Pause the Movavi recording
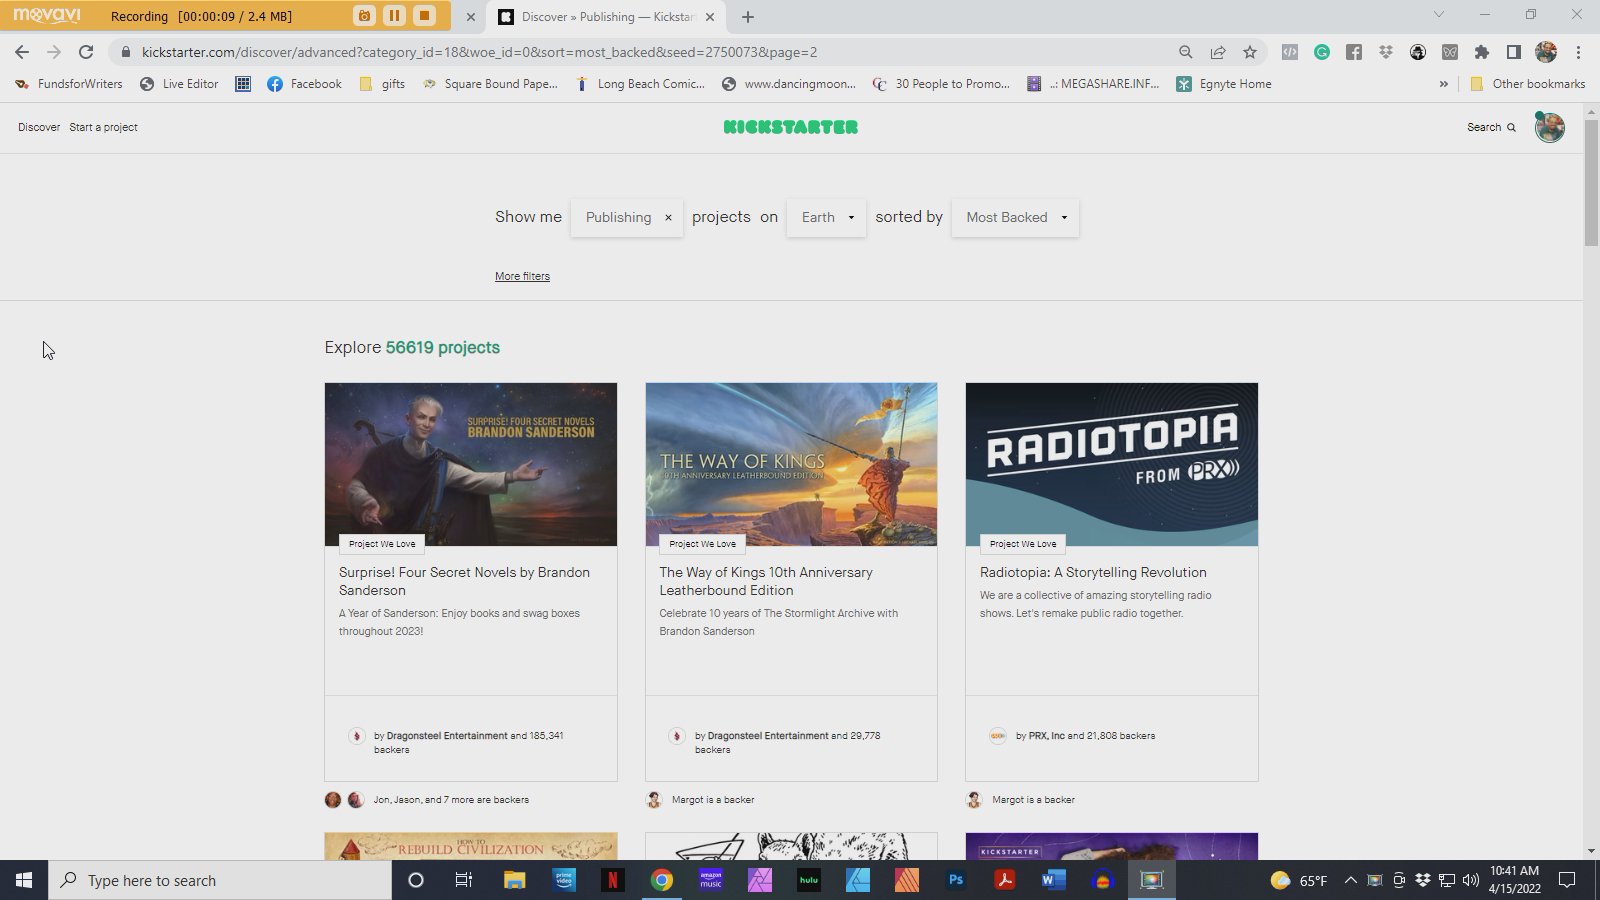Viewport: 1600px width, 900px height. tap(394, 16)
